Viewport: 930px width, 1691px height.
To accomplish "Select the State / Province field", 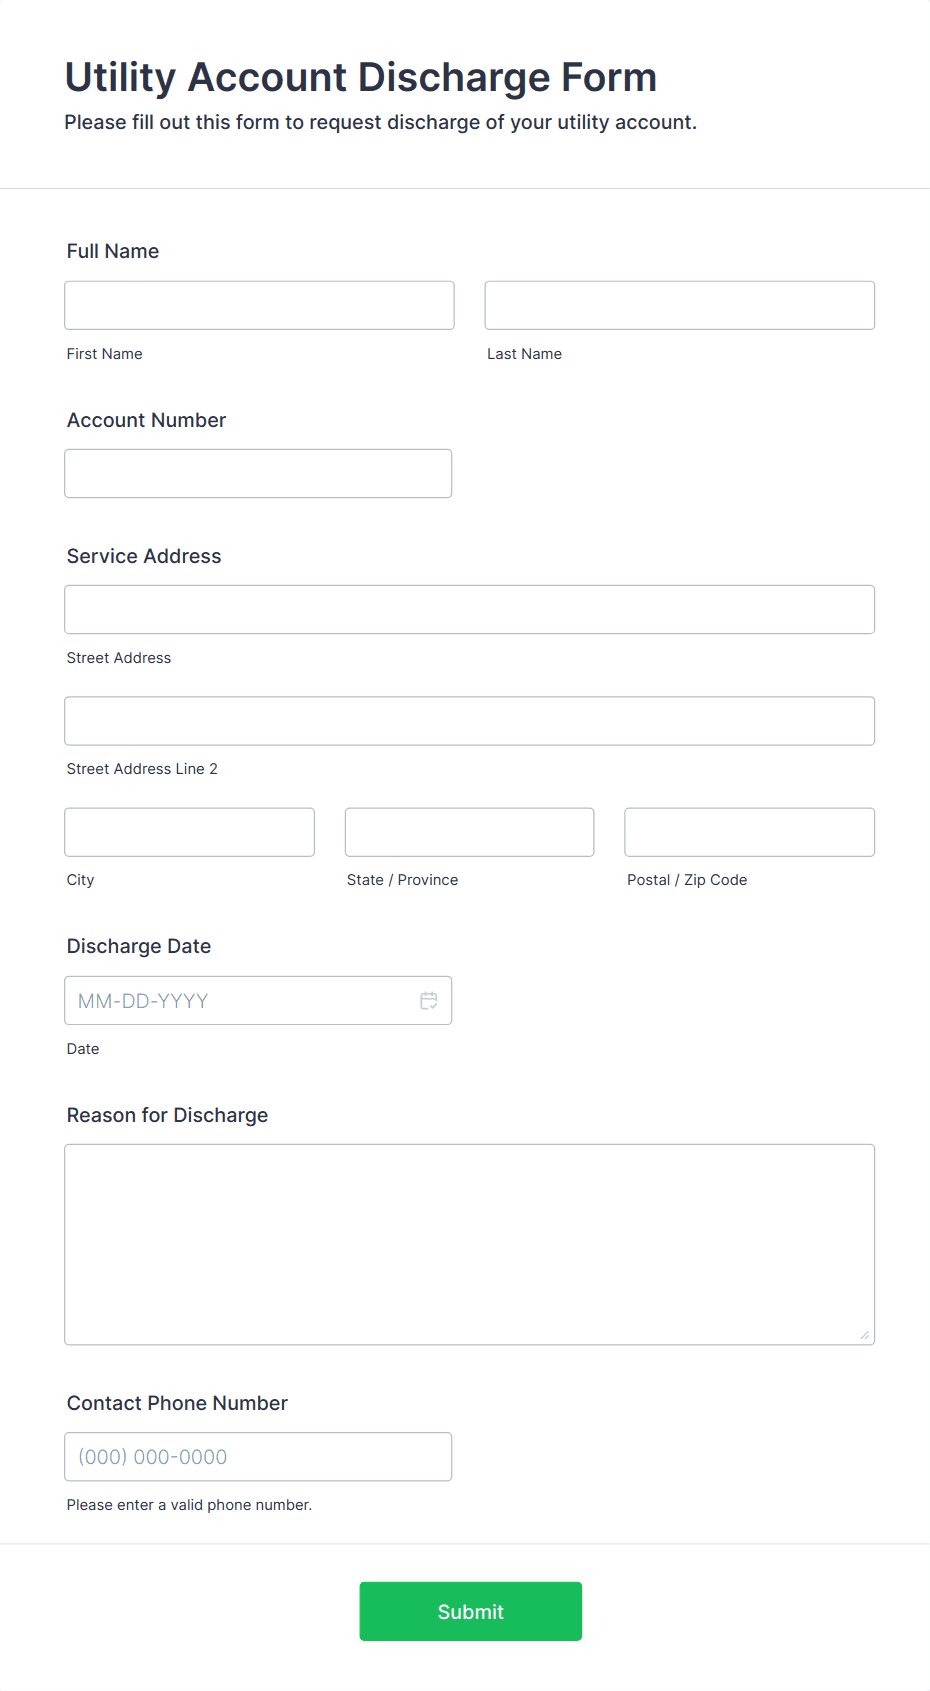I will pos(470,832).
